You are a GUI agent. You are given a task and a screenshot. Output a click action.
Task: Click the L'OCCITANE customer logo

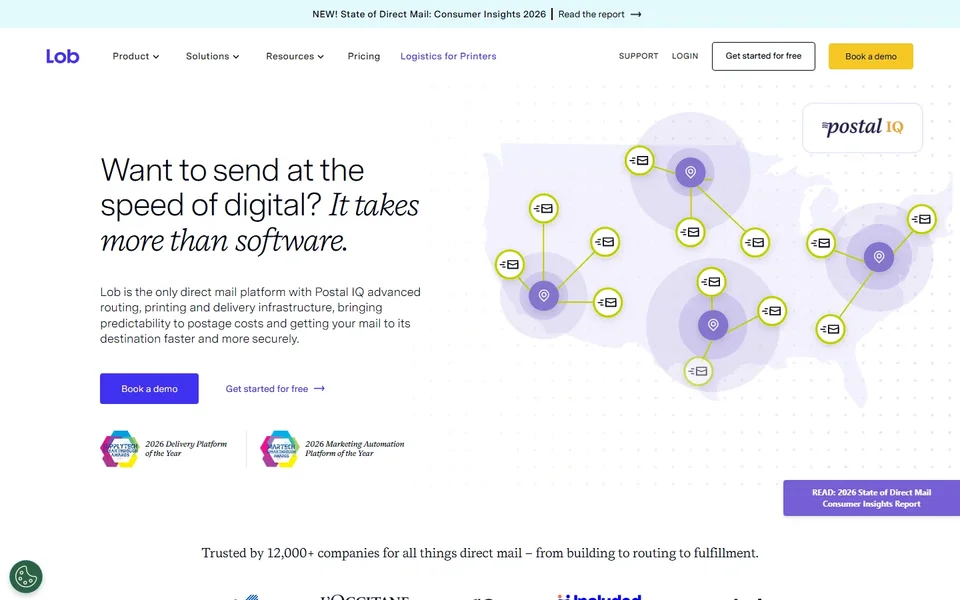365,596
